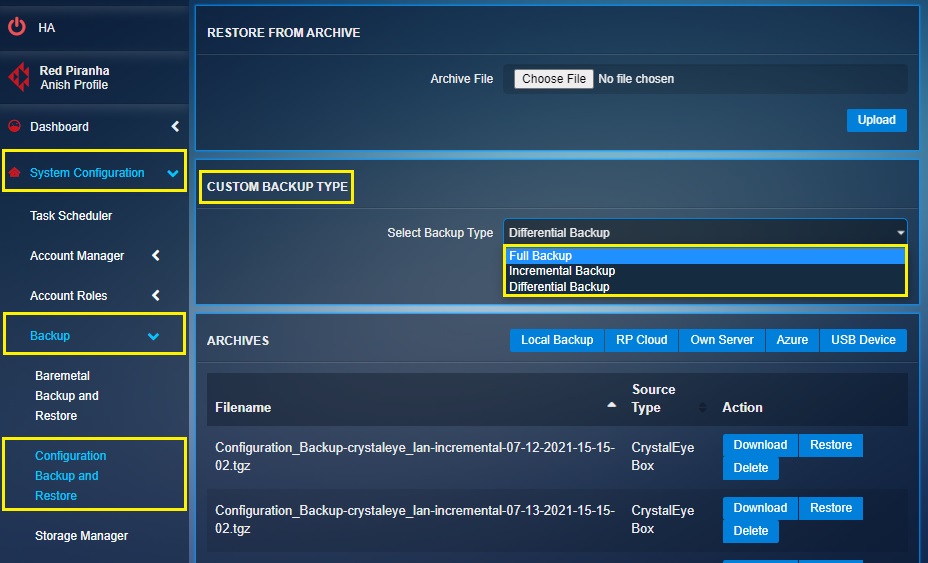
Task: Click the Archive File label
Action: coord(461,79)
